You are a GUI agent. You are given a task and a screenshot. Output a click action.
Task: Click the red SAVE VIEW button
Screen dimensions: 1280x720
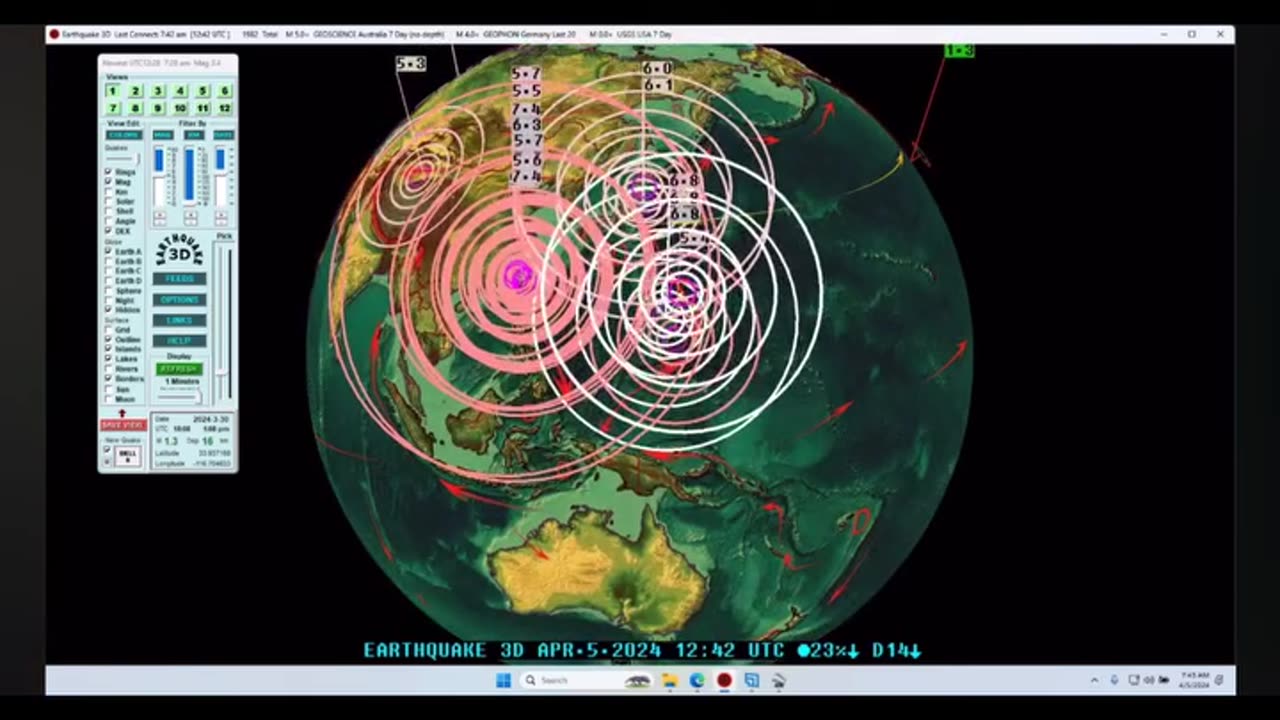click(123, 425)
